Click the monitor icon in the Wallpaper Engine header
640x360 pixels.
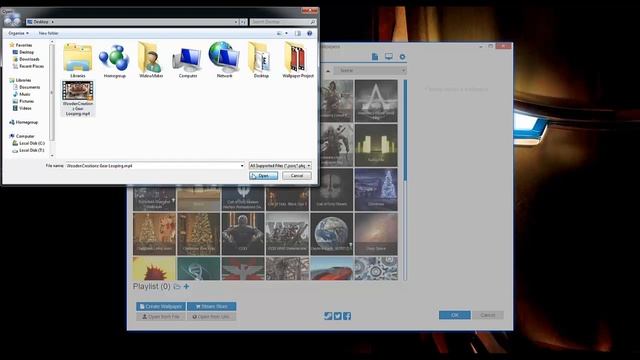pyautogui.click(x=389, y=57)
